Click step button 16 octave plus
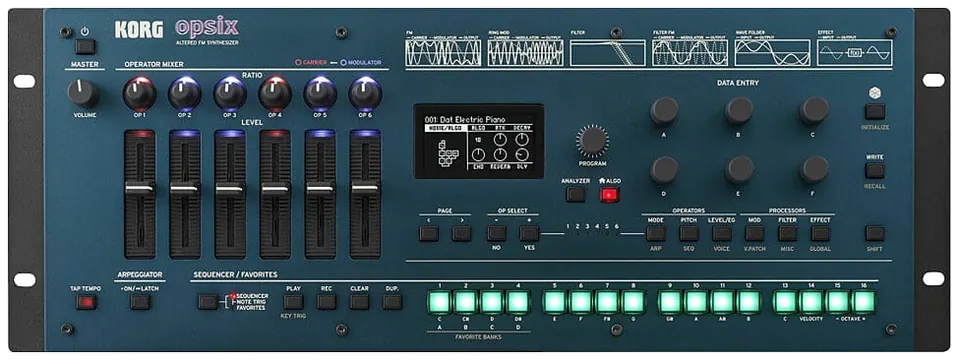Image resolution: width=959 pixels, height=360 pixels. (864, 302)
